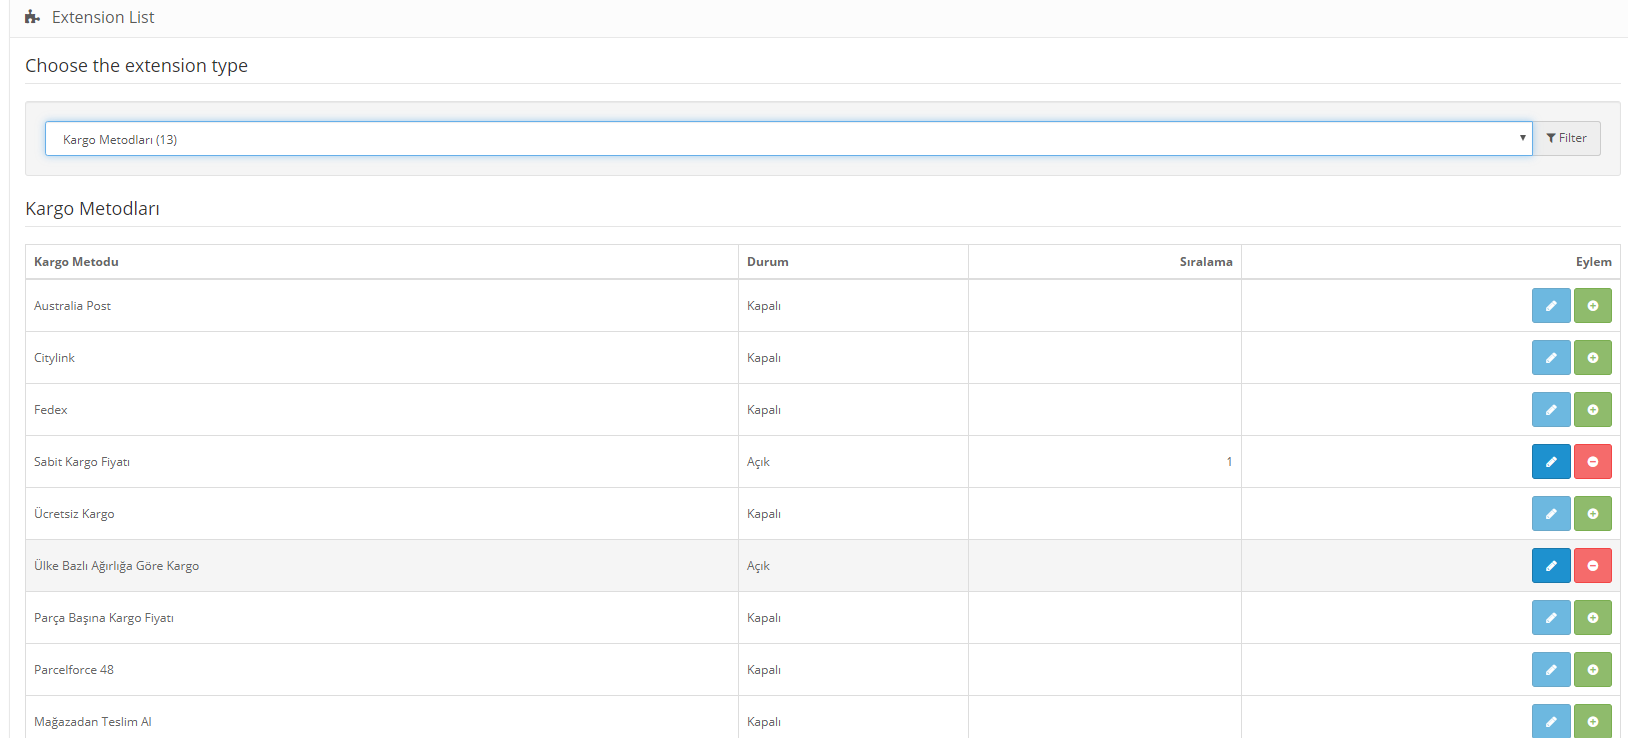Edit Ülke Bazlı Ağırlığa Göre Kargo
The width and height of the screenshot is (1628, 738).
point(1551,566)
